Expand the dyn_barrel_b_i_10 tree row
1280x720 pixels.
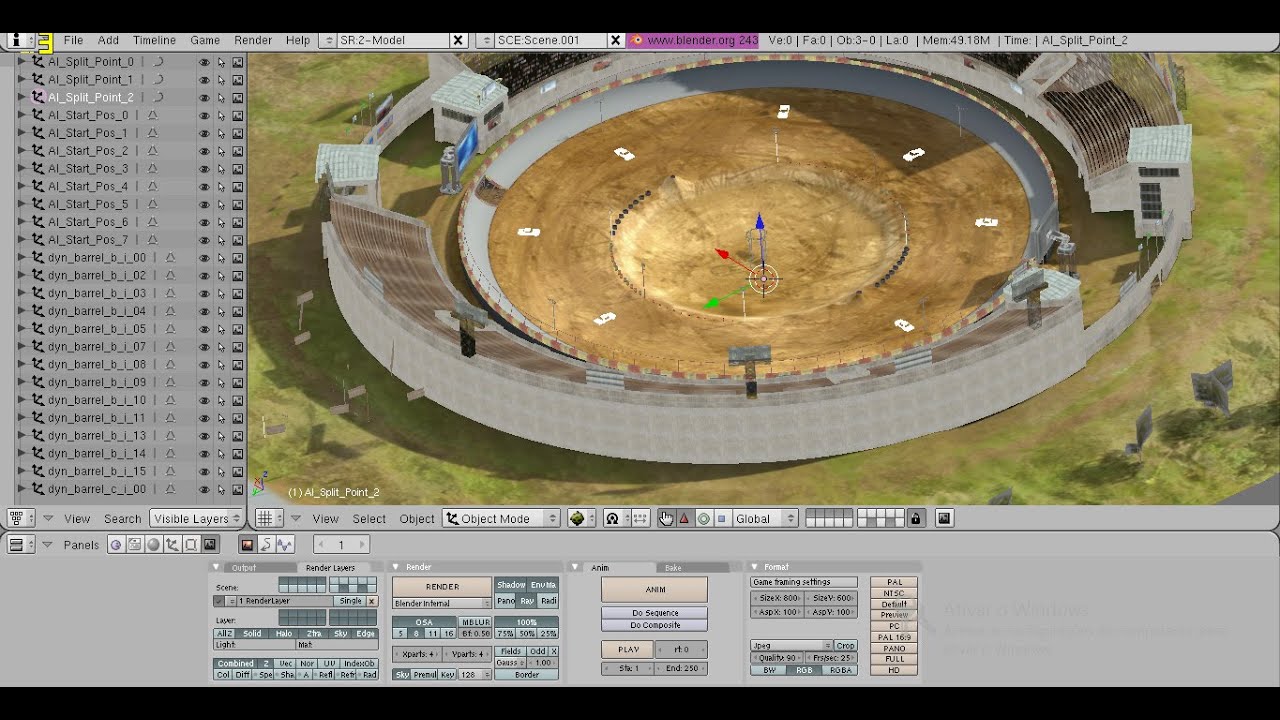21,400
